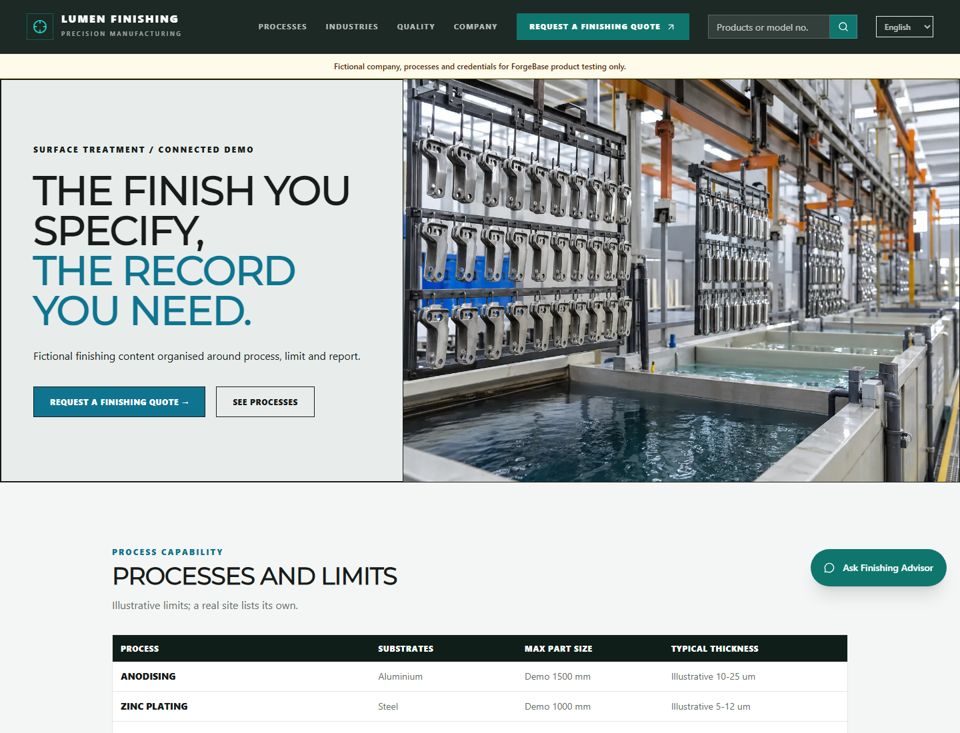Click the magnifier search icon button
The width and height of the screenshot is (960, 733).
[843, 27]
